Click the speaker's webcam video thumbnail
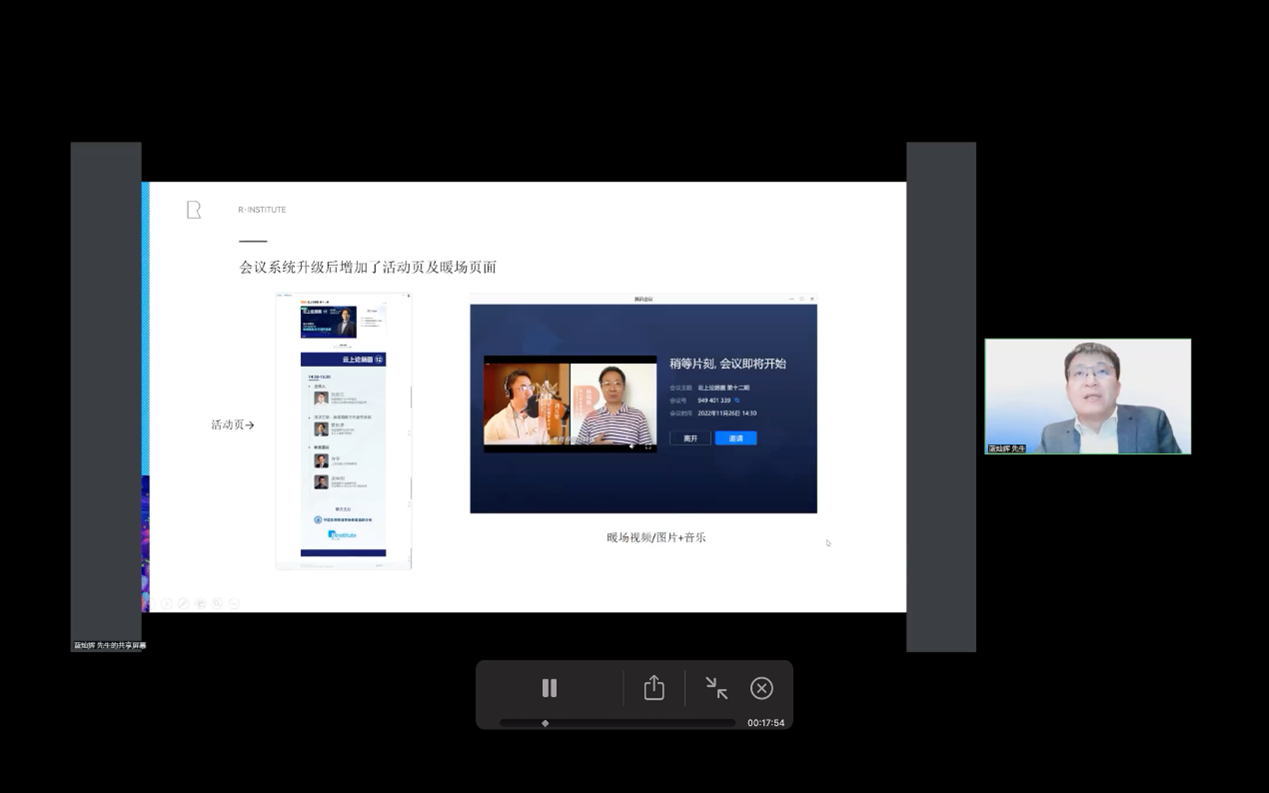The image size is (1269, 793). [x=1087, y=396]
